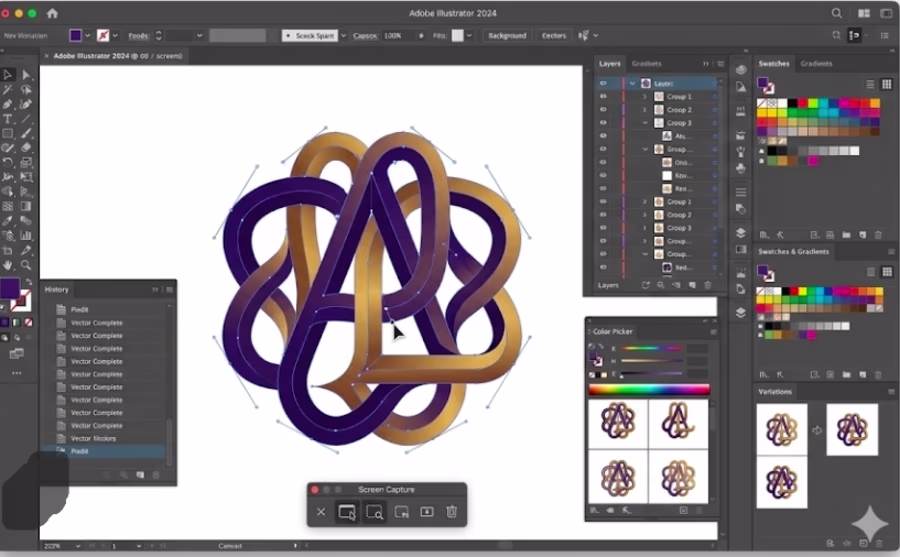Click the Ceclors button
This screenshot has width=900, height=557.
[554, 36]
